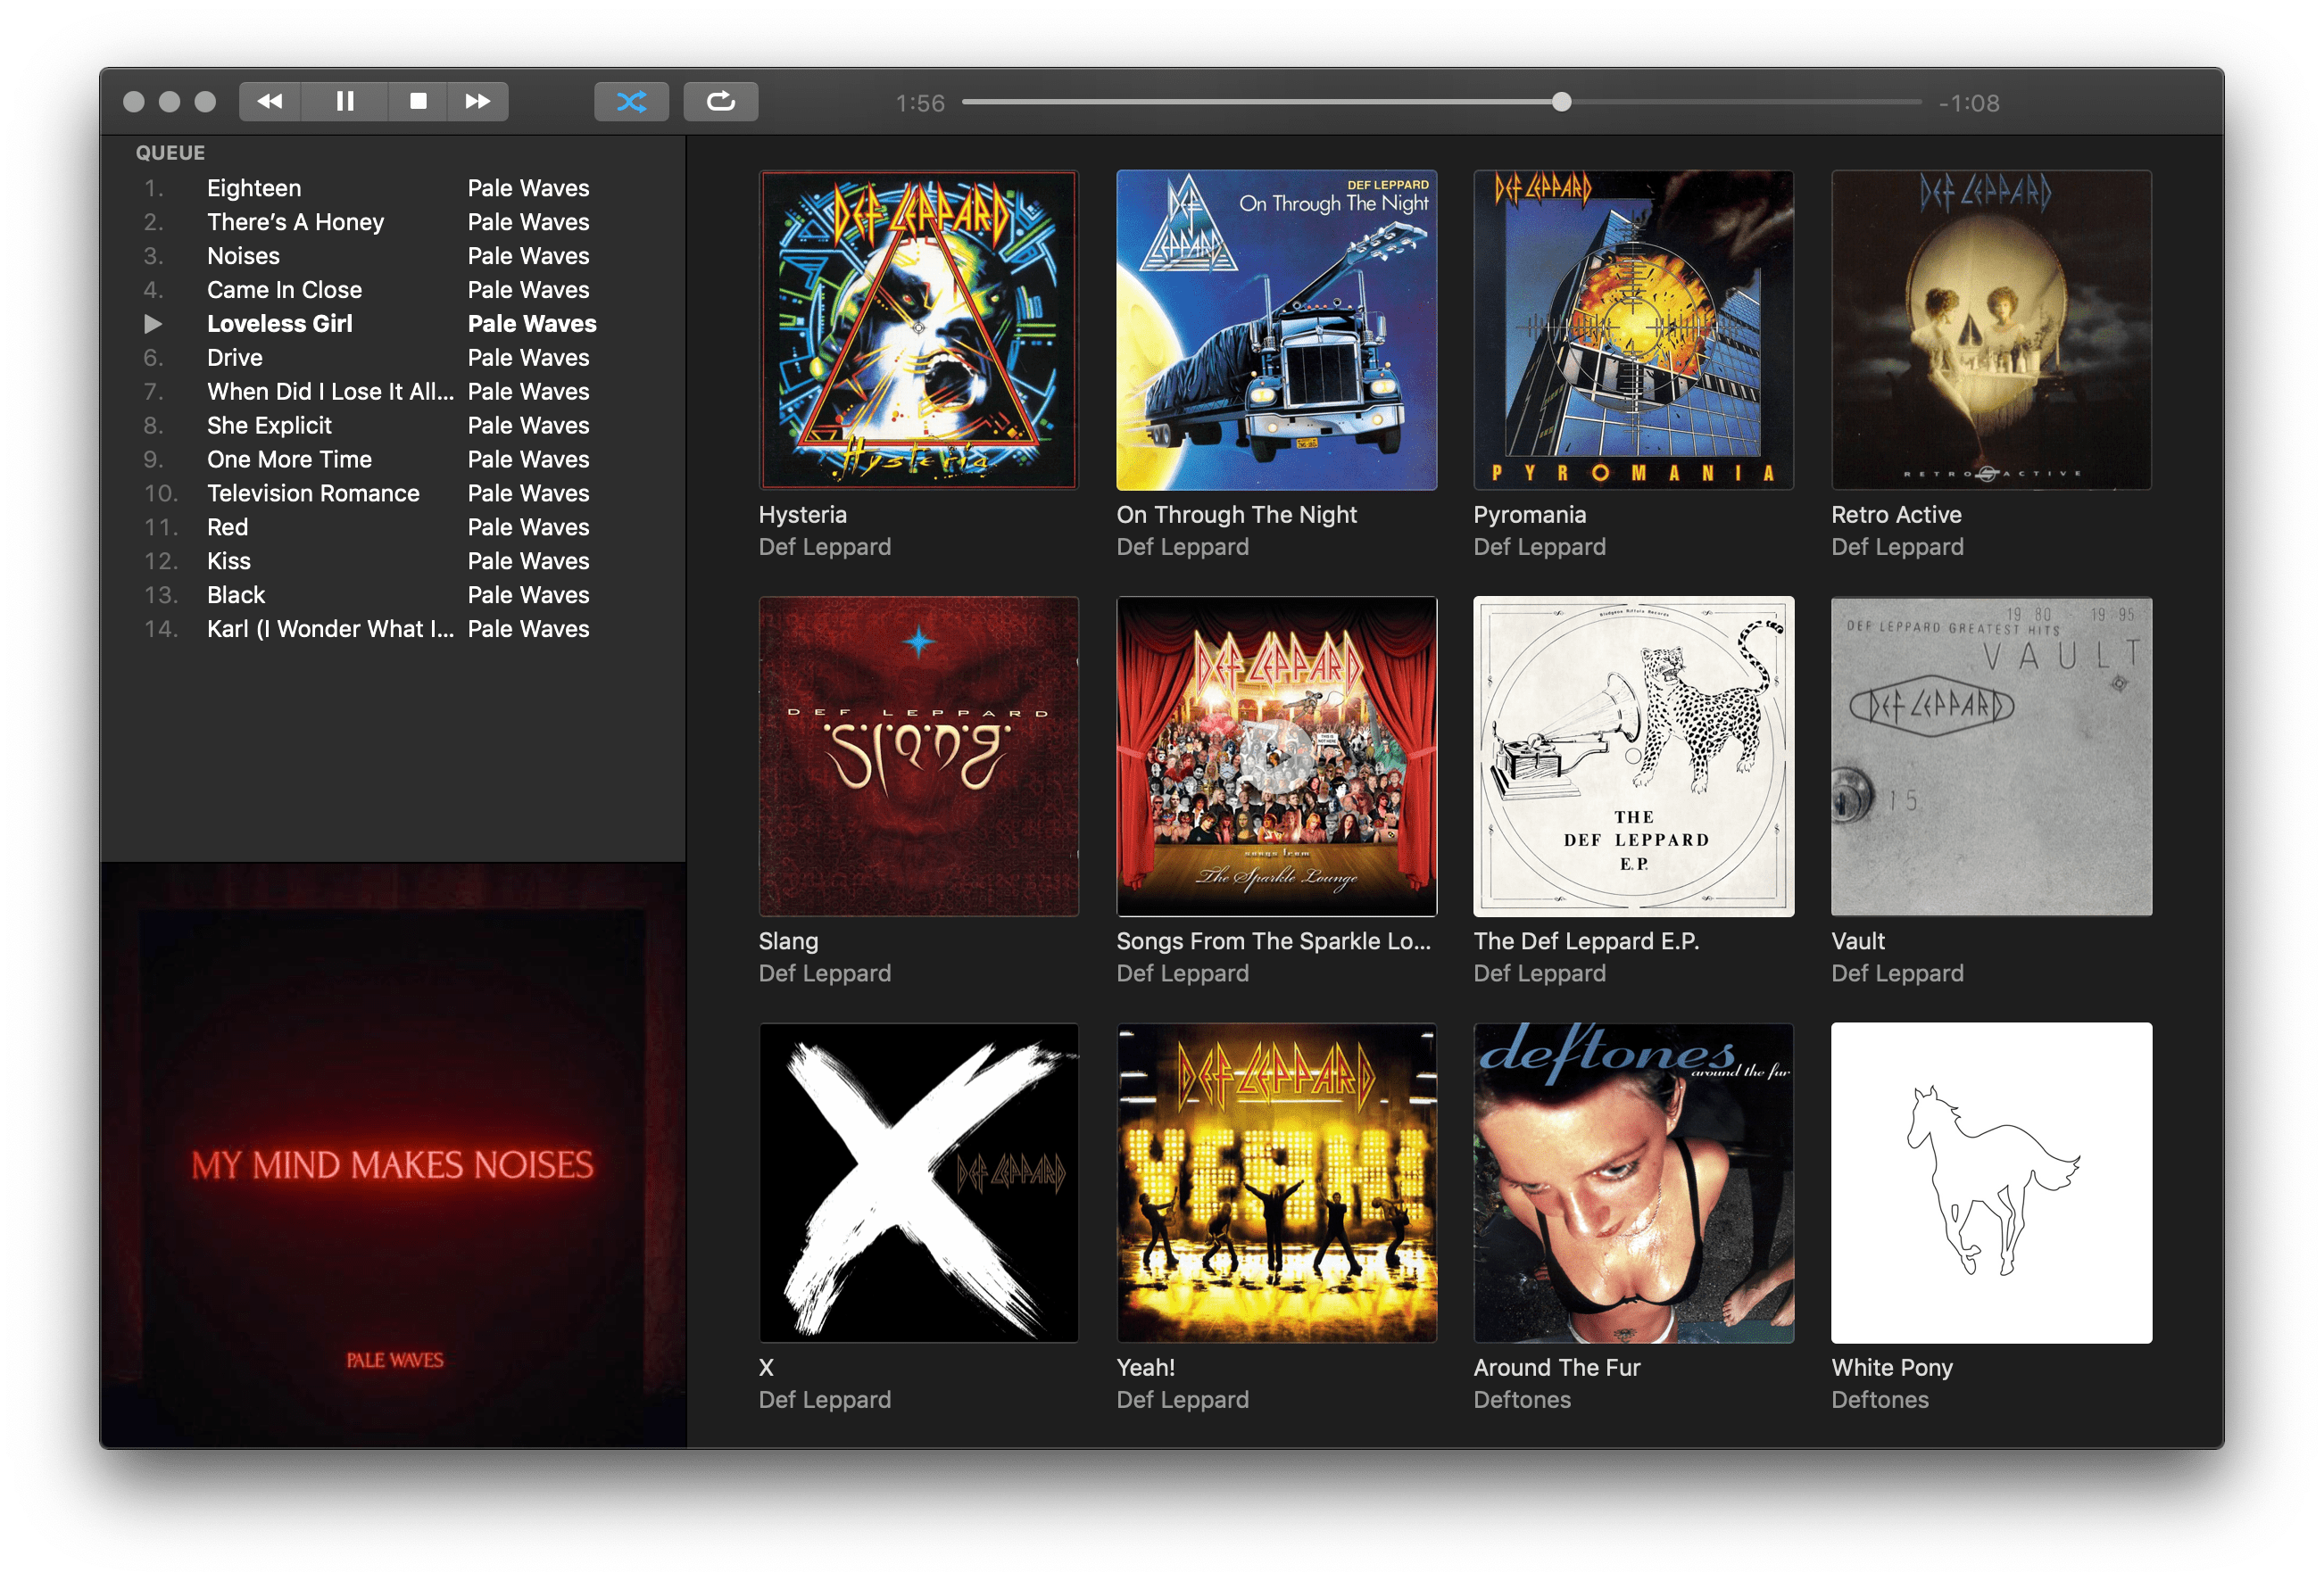The height and width of the screenshot is (1581, 2324).
Task: Click the playing indicator beside Loveless Girl
Action: pos(156,323)
